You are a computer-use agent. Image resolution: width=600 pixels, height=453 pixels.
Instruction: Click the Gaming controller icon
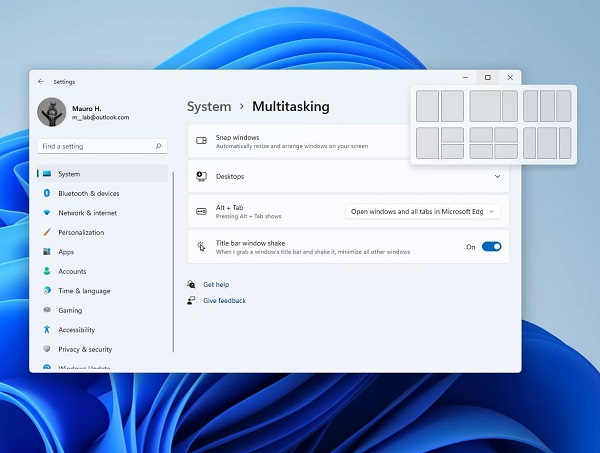(x=47, y=310)
